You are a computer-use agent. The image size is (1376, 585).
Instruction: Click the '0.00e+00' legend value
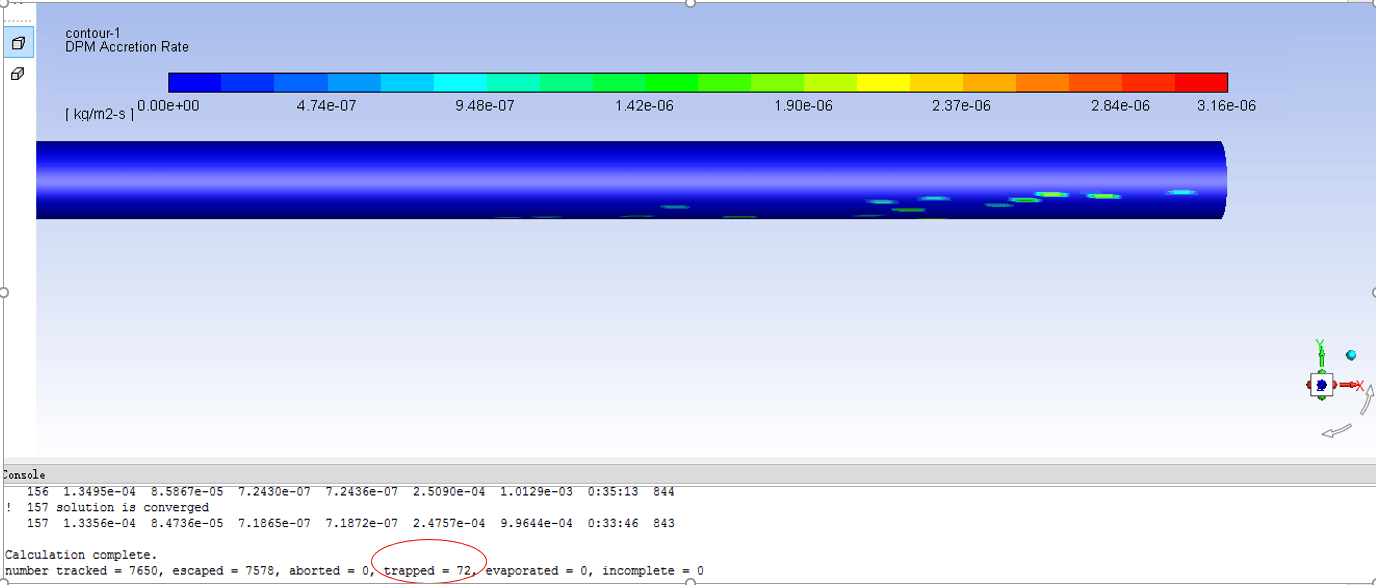point(168,105)
